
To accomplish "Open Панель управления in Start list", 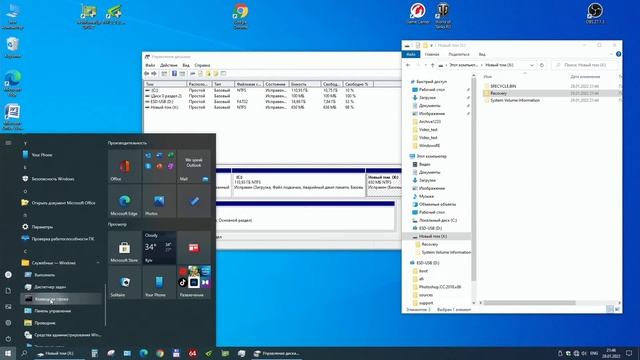I will [61, 311].
